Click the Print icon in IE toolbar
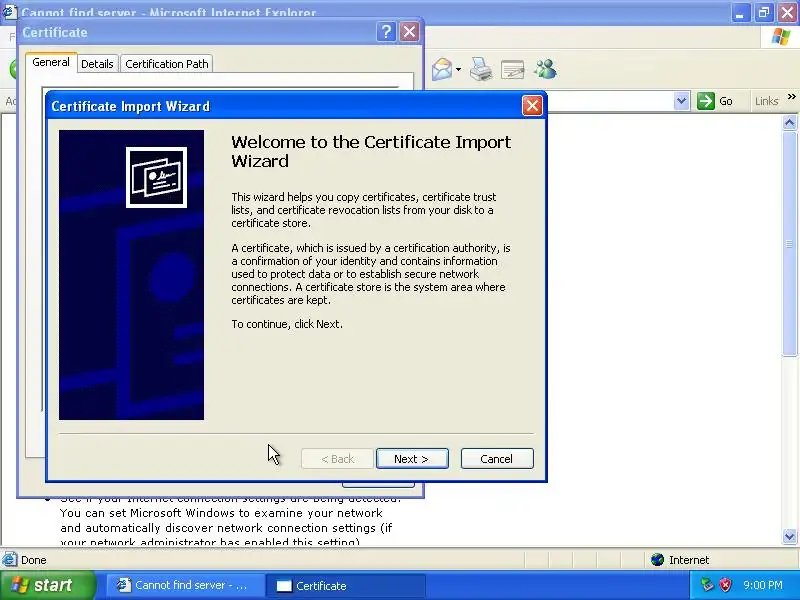The height and width of the screenshot is (600, 800). (481, 69)
